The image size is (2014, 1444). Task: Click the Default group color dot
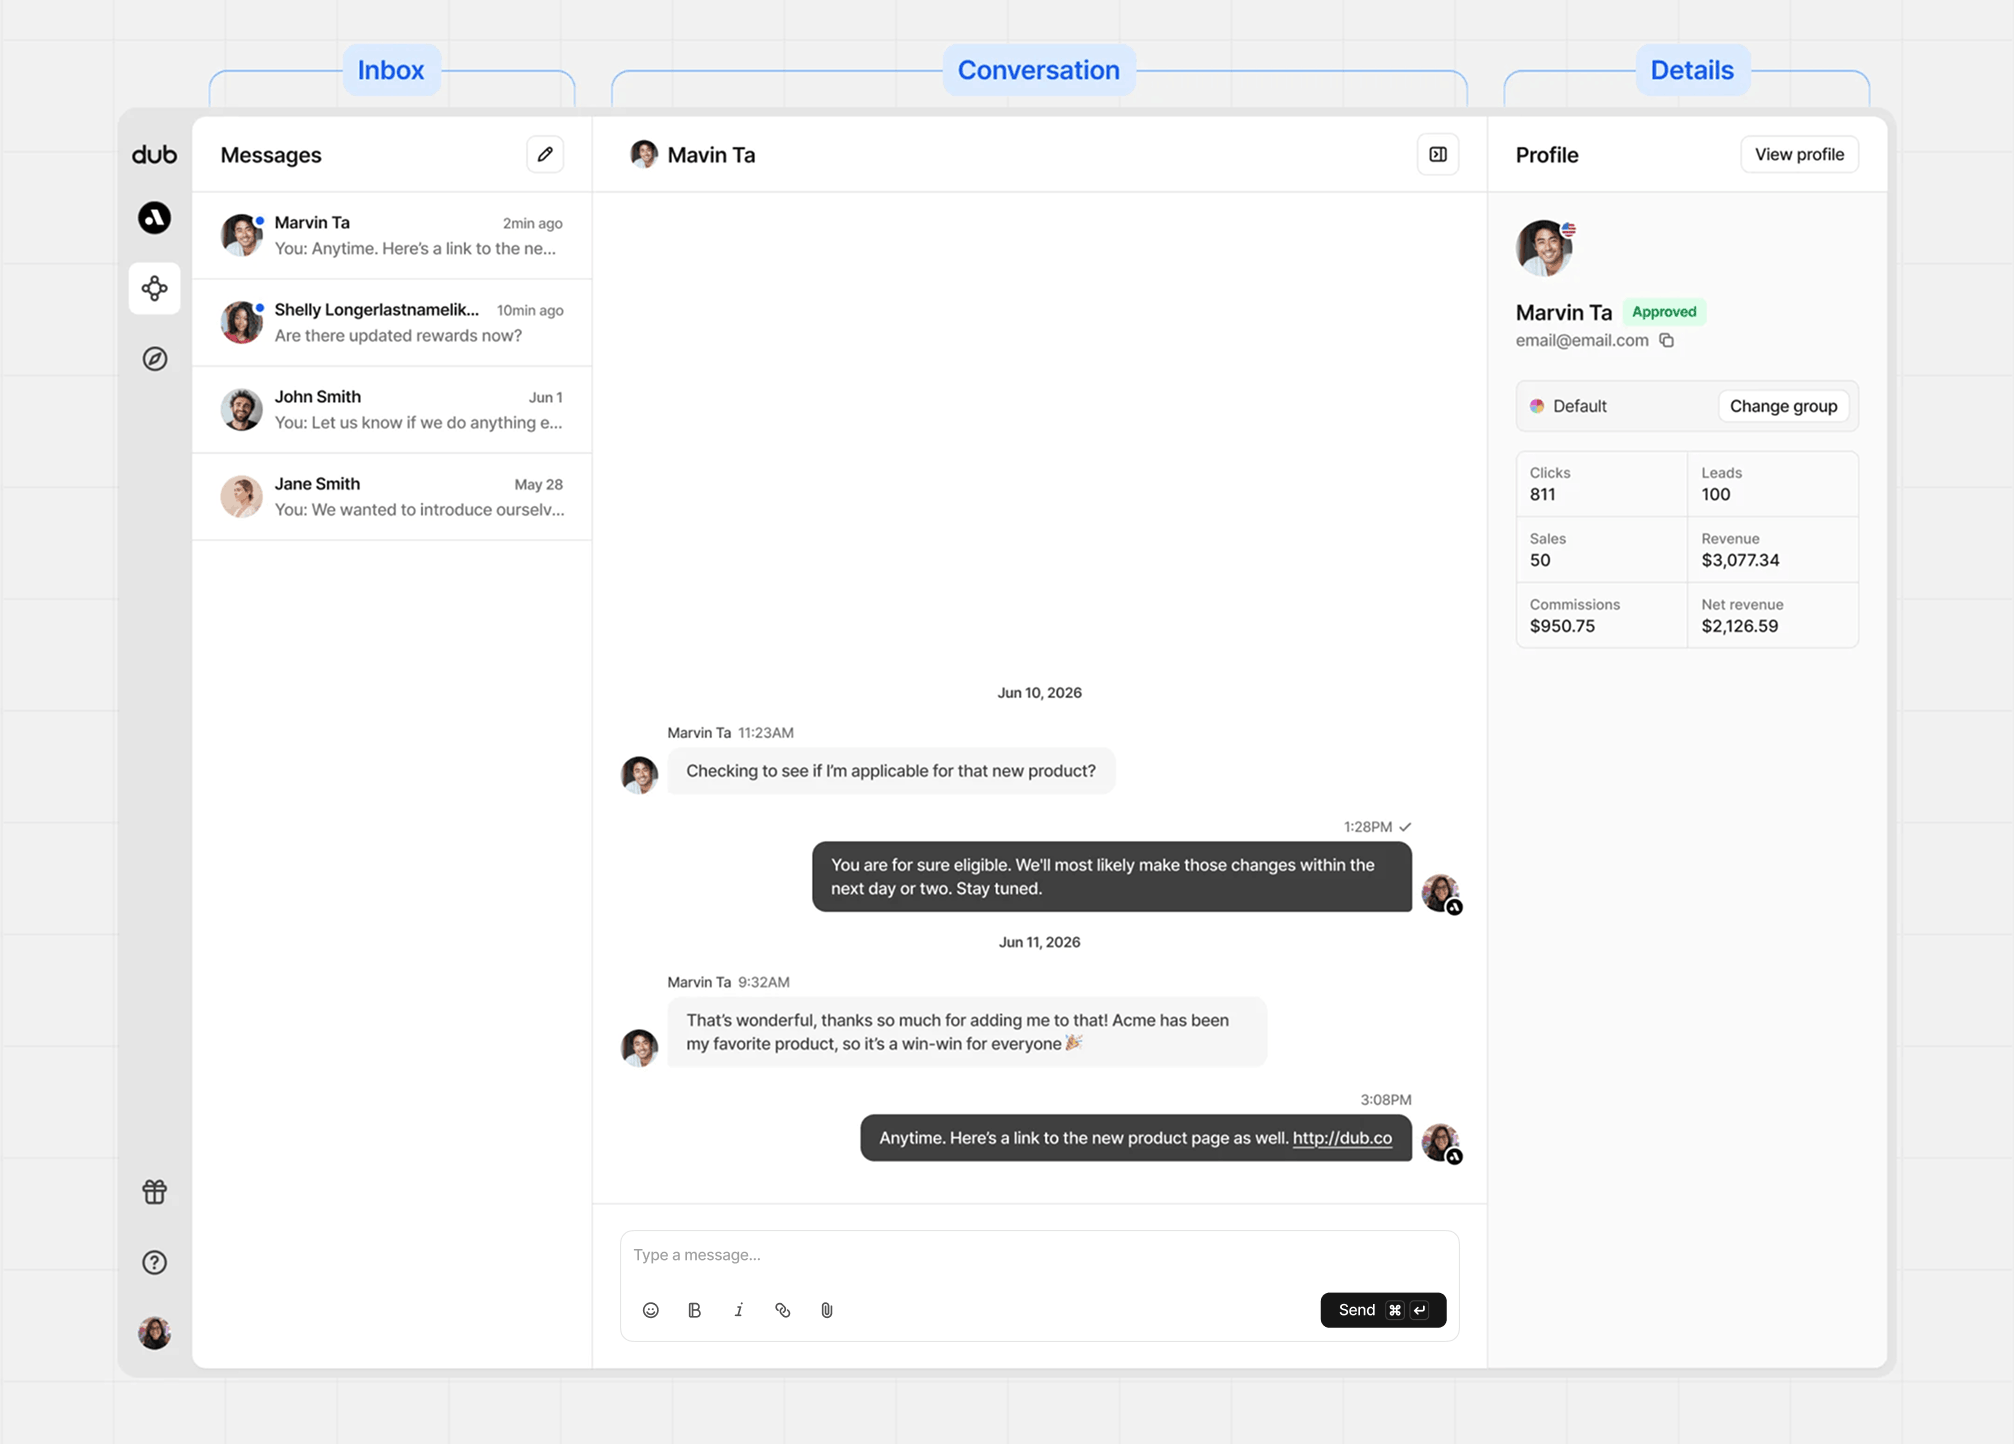[1537, 406]
